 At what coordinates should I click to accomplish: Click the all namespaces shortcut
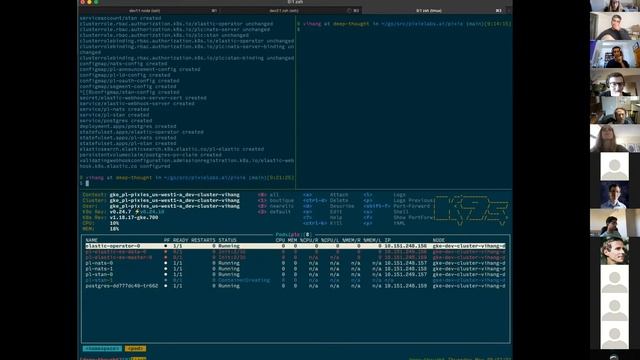(x=274, y=195)
